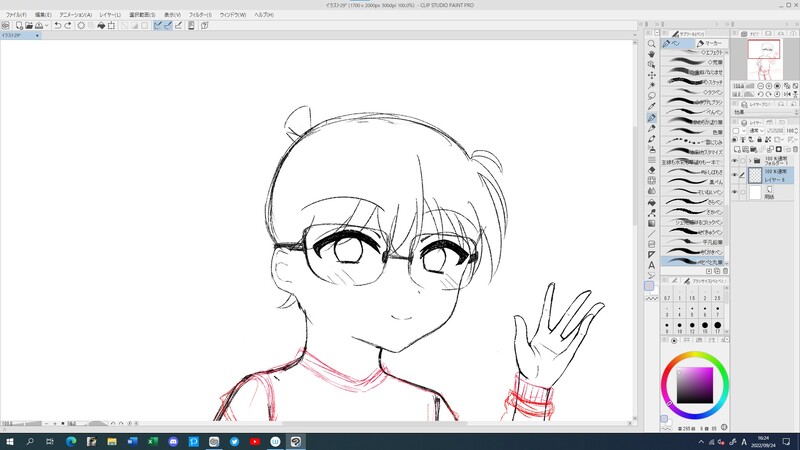
Task: Click the Redo toolbar icon
Action: click(x=68, y=26)
